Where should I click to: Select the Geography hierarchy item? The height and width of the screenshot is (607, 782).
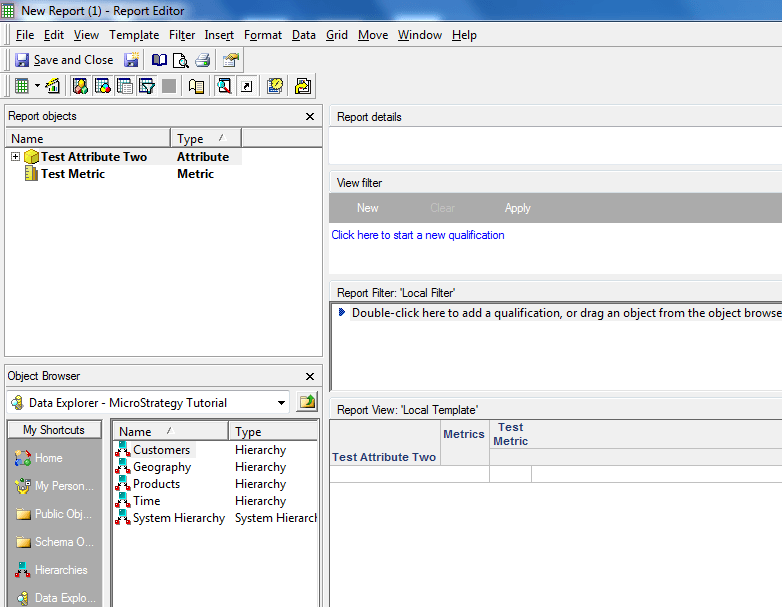161,467
